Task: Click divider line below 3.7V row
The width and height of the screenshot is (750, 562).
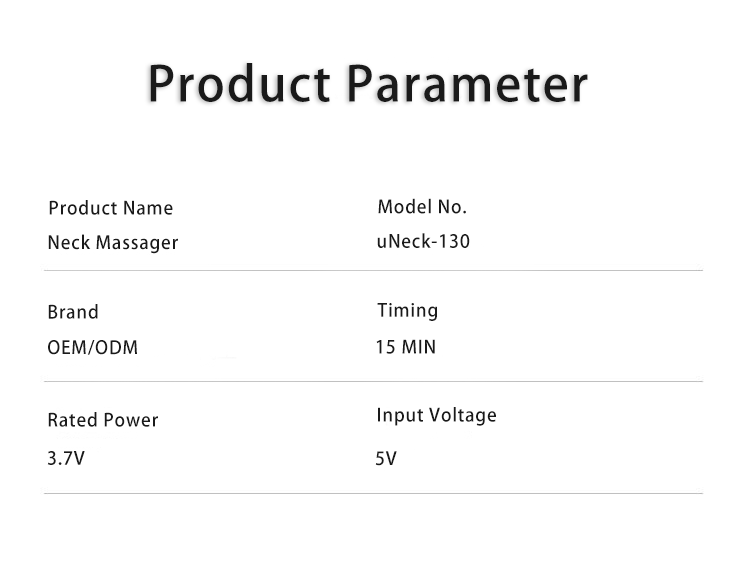Action: (373, 493)
